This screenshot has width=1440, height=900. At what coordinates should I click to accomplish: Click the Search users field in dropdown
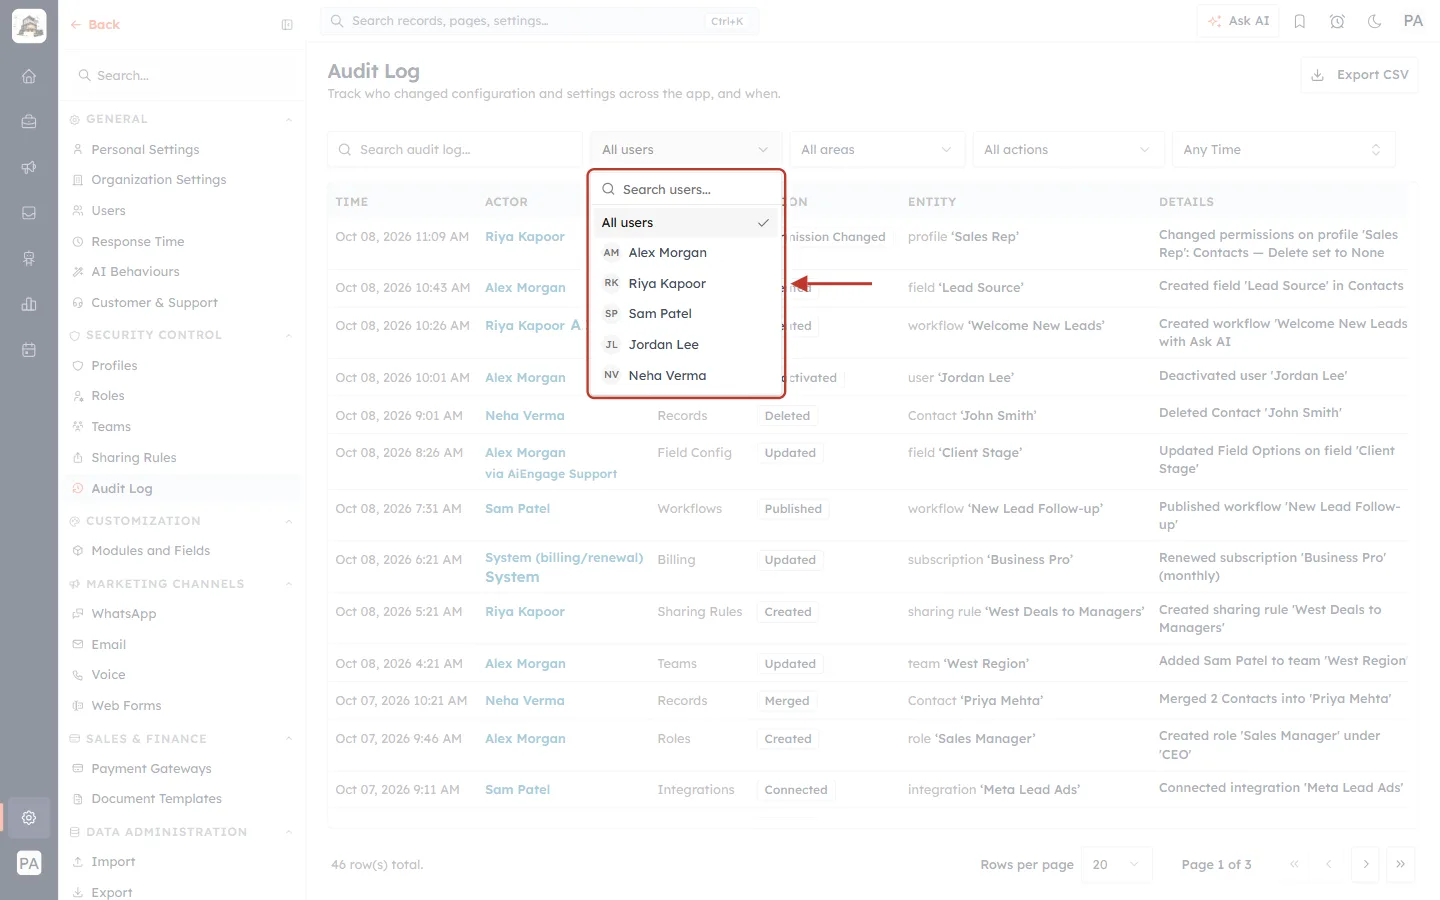686,189
